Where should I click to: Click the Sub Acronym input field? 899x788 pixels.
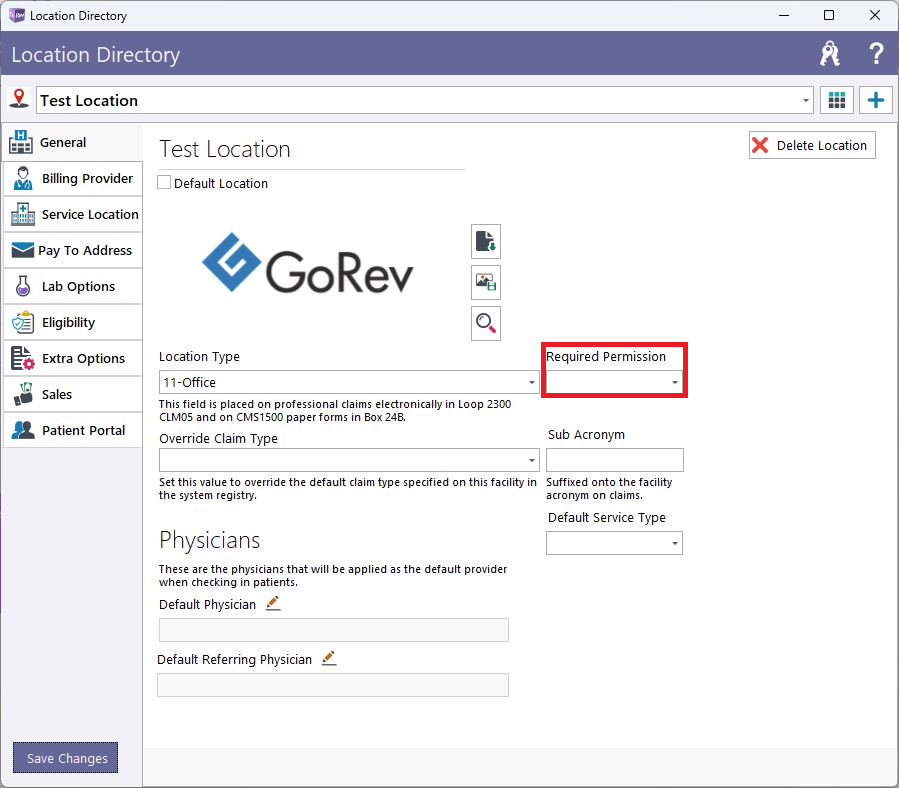[x=615, y=460]
